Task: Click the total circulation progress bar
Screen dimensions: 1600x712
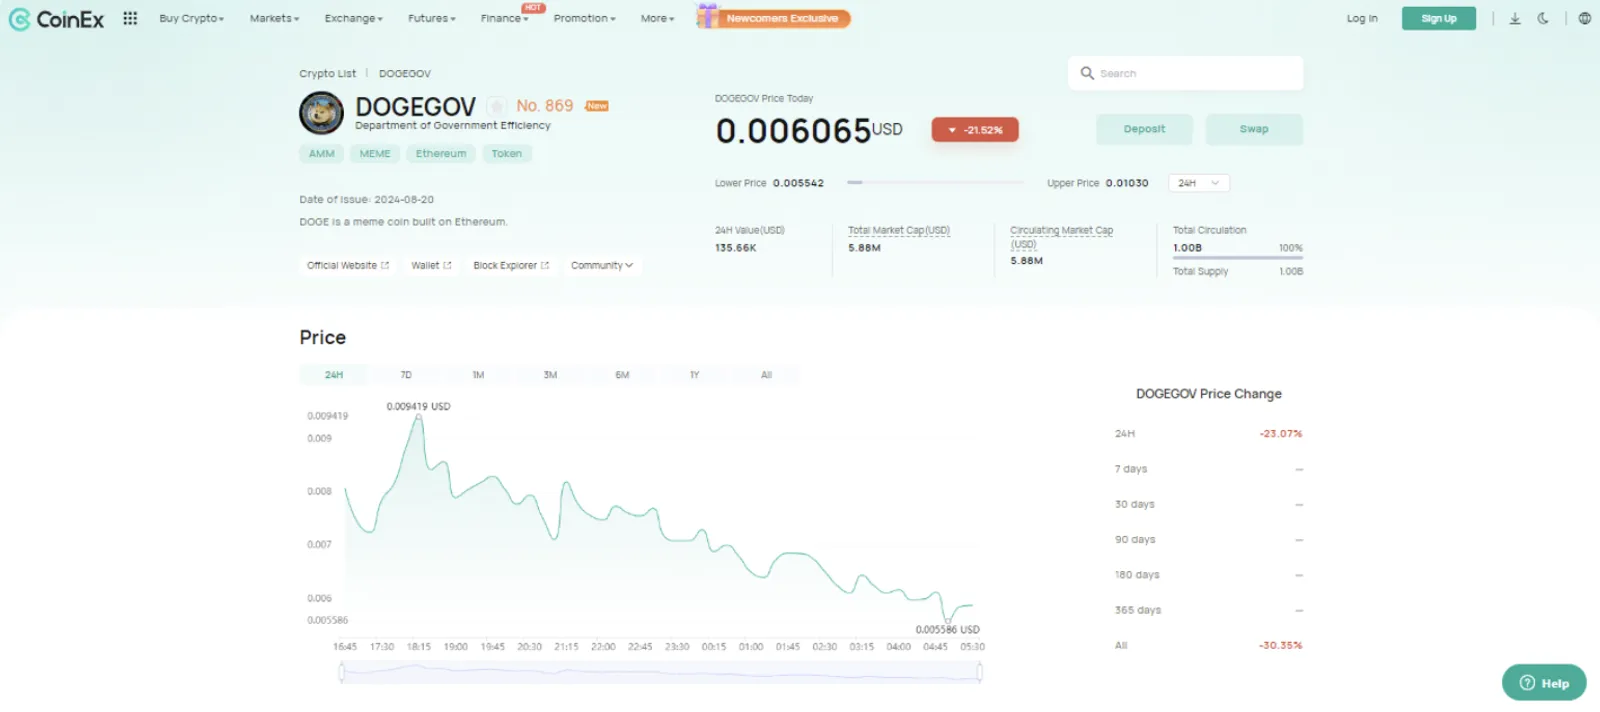Action: [1238, 258]
